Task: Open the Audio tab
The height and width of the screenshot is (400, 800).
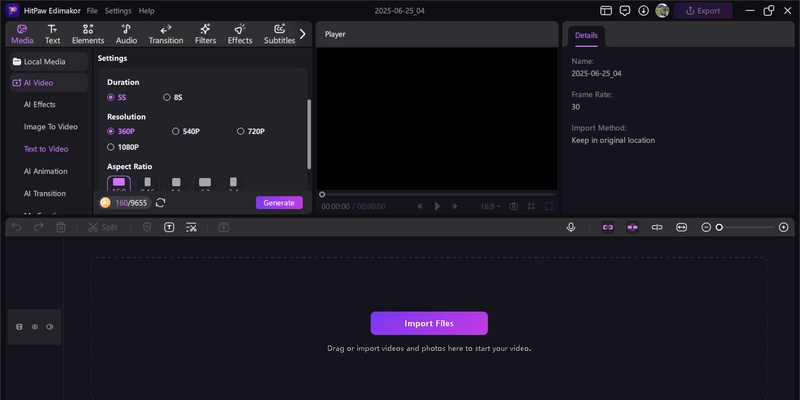Action: [x=126, y=34]
